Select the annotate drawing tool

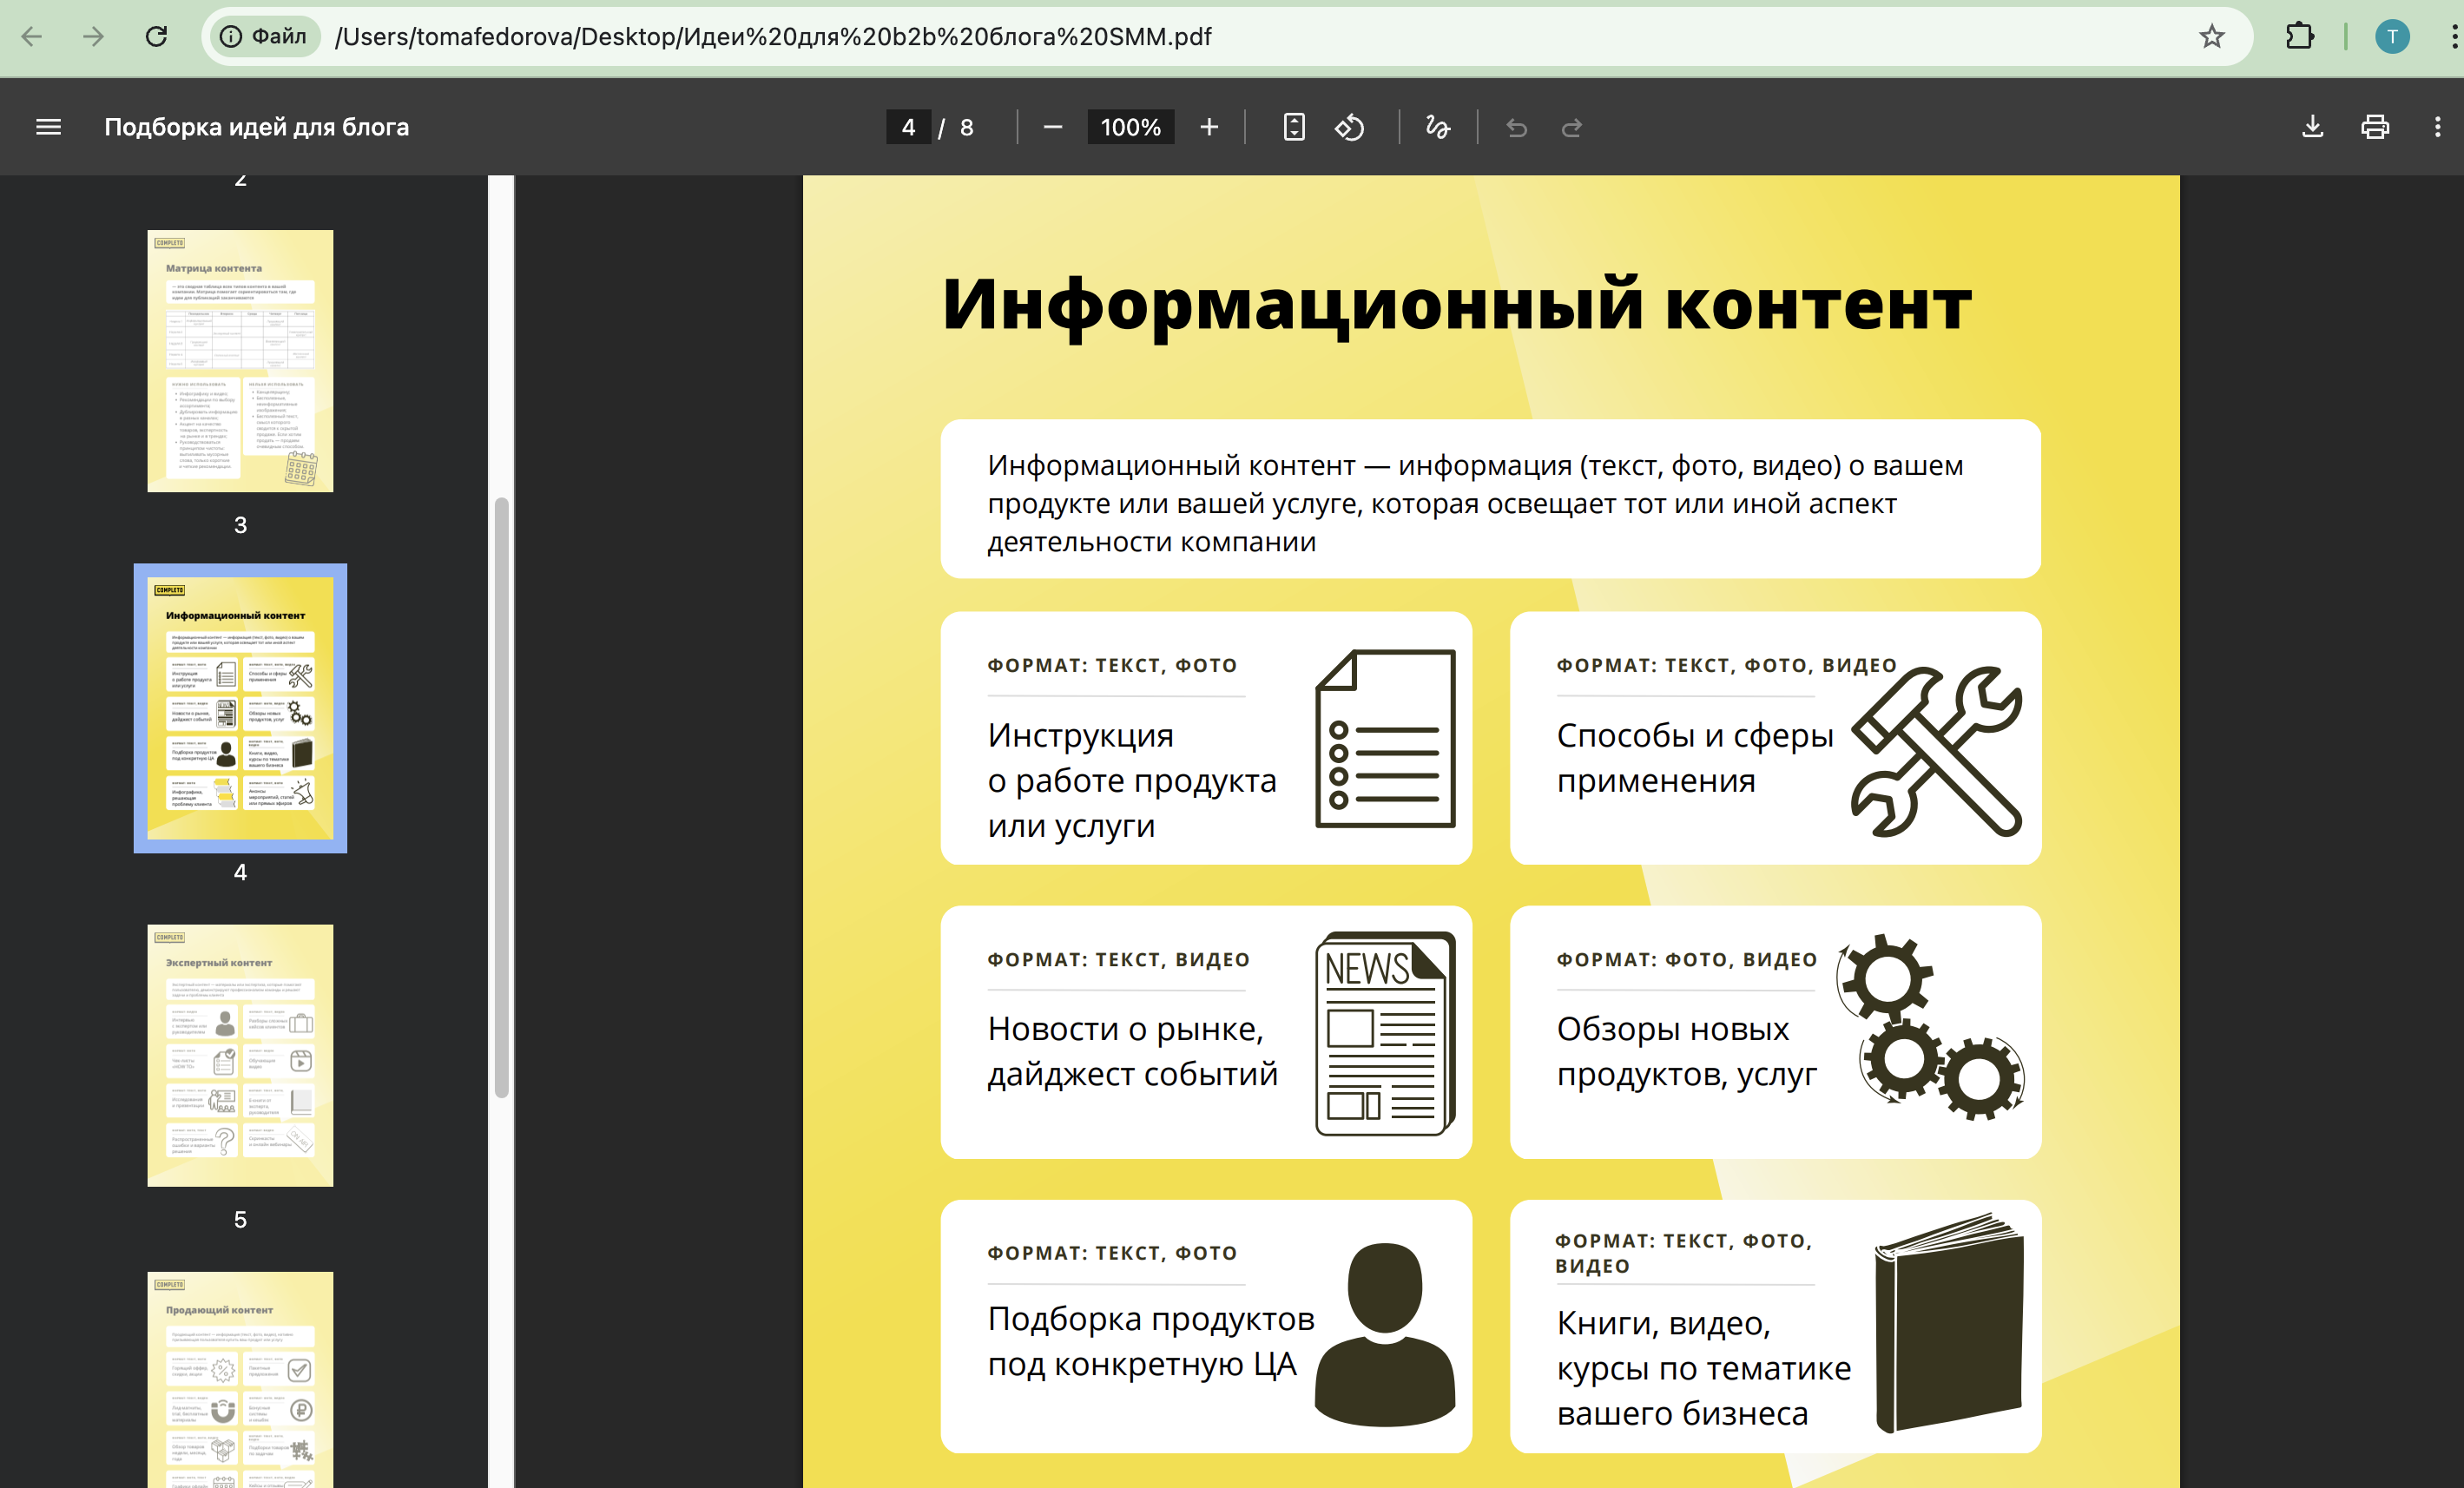click(x=1437, y=127)
